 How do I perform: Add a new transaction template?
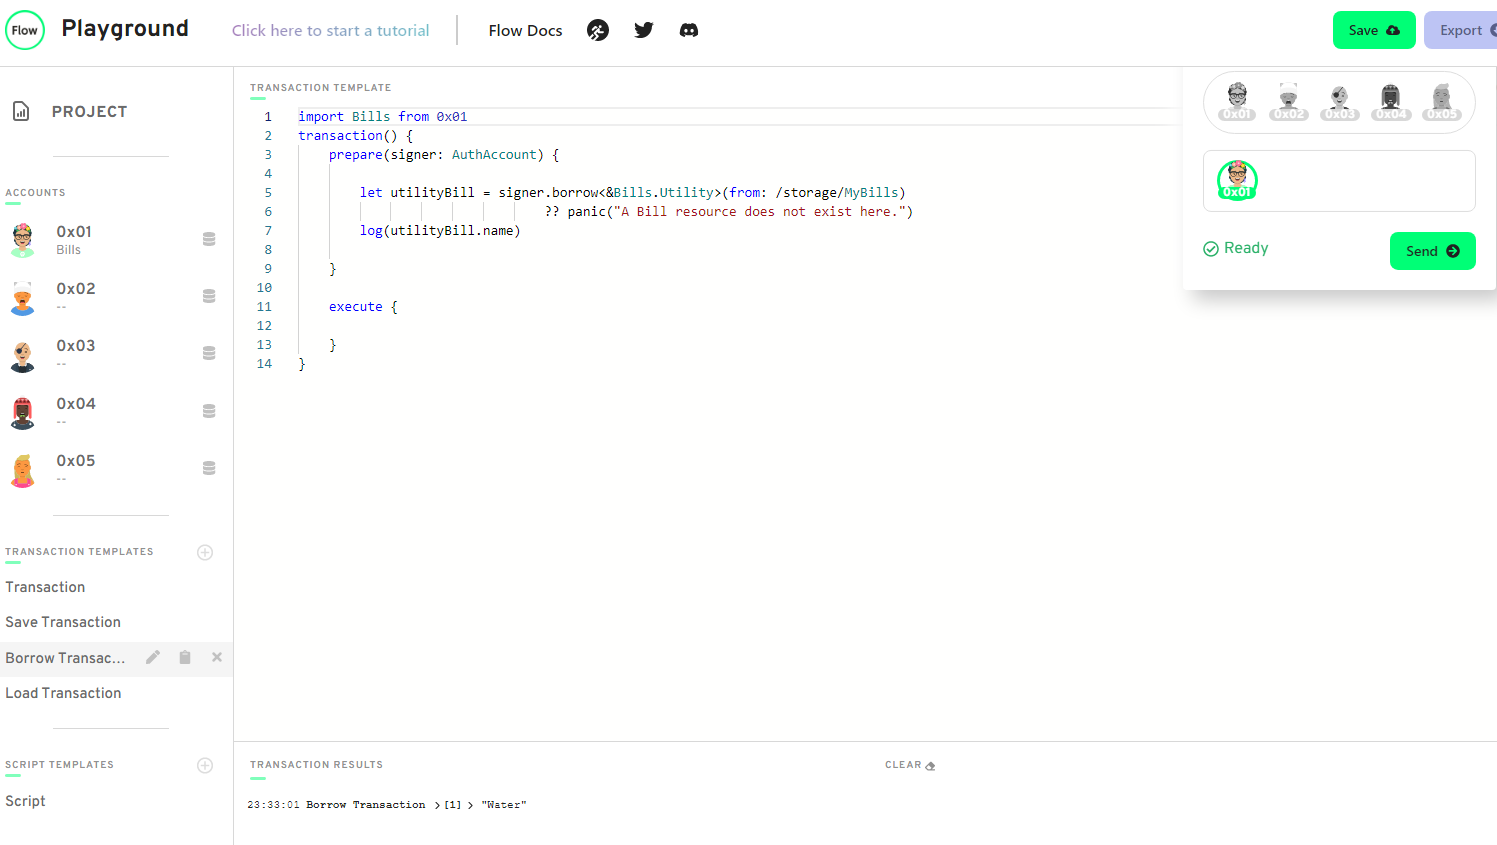205,552
